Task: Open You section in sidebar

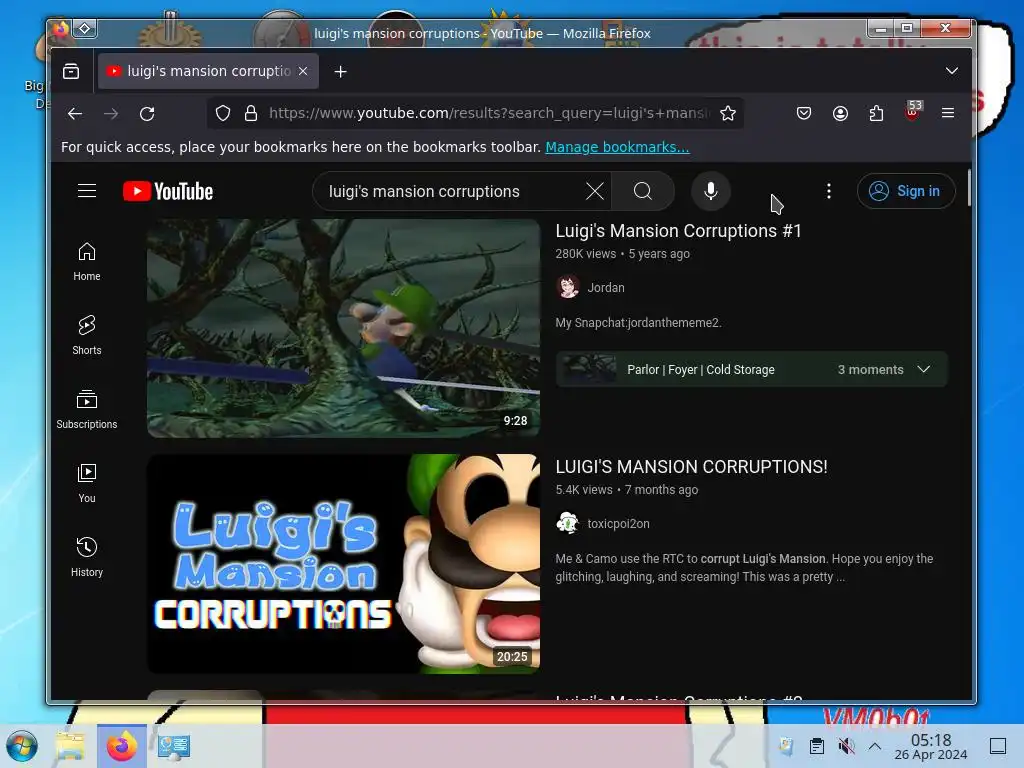Action: click(87, 483)
